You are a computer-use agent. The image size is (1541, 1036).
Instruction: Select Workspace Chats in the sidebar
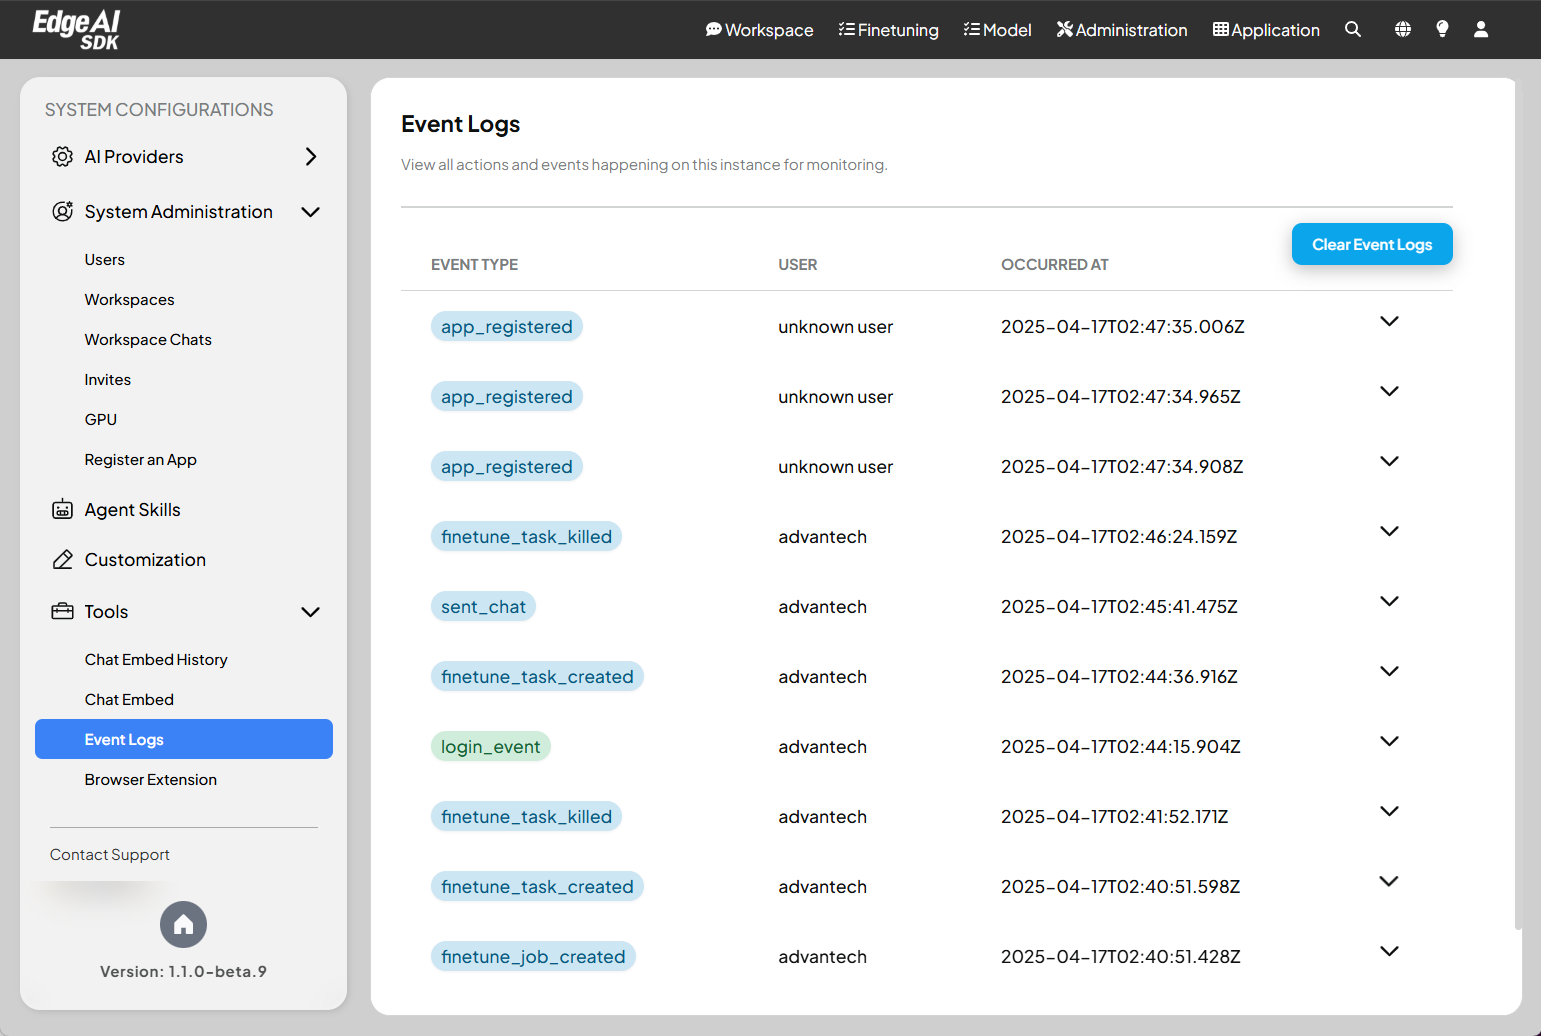click(x=148, y=340)
